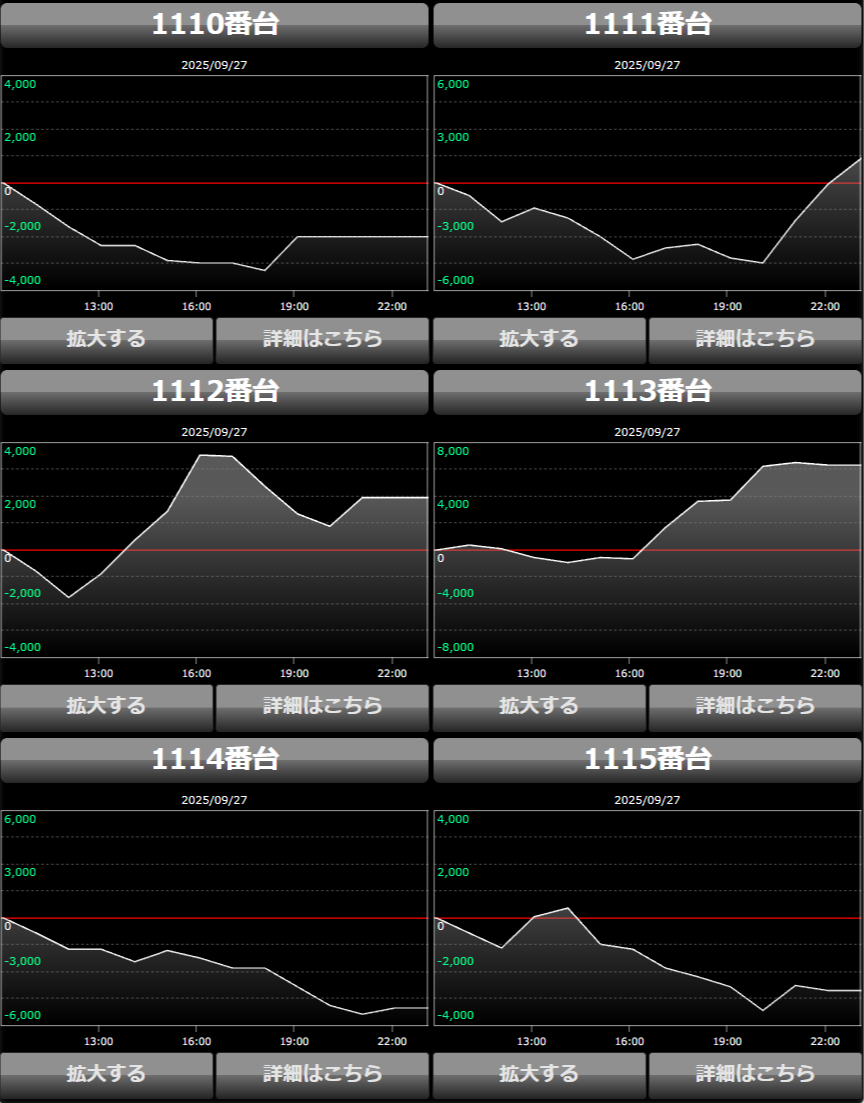This screenshot has height=1103, width=864.
Task: Select the 1114番台 header bar
Action: click(x=215, y=760)
